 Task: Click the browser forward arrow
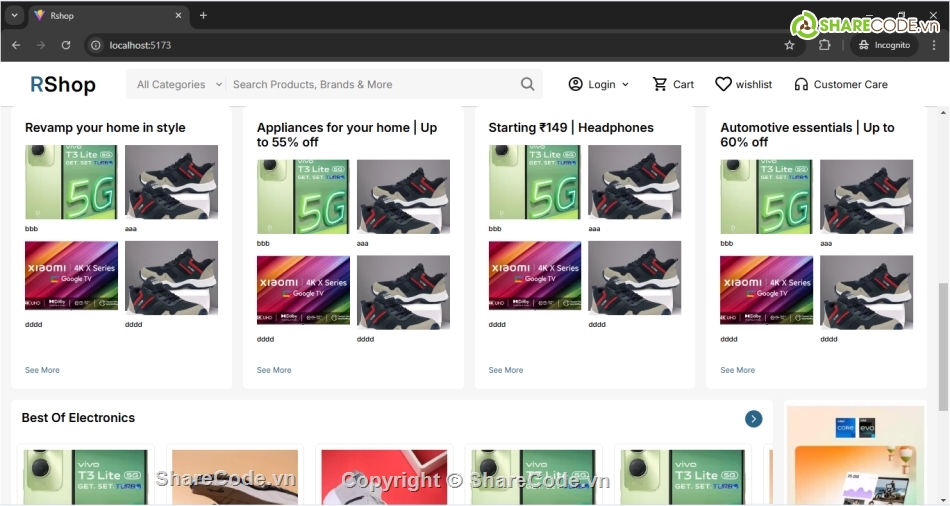pyautogui.click(x=41, y=45)
